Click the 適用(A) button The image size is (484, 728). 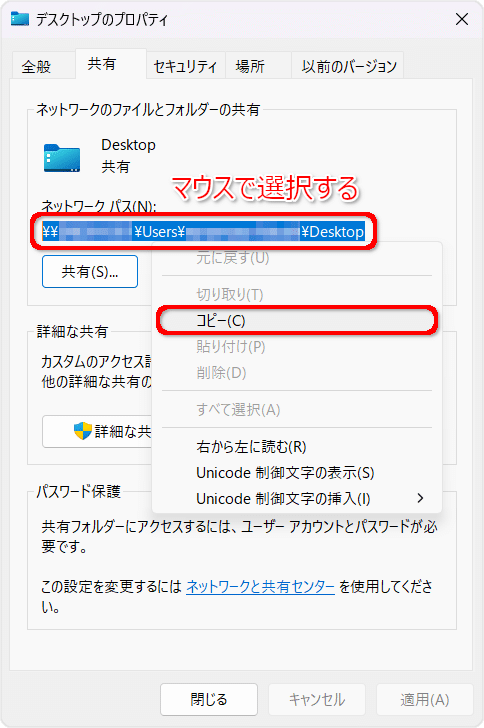pyautogui.click(x=425, y=699)
